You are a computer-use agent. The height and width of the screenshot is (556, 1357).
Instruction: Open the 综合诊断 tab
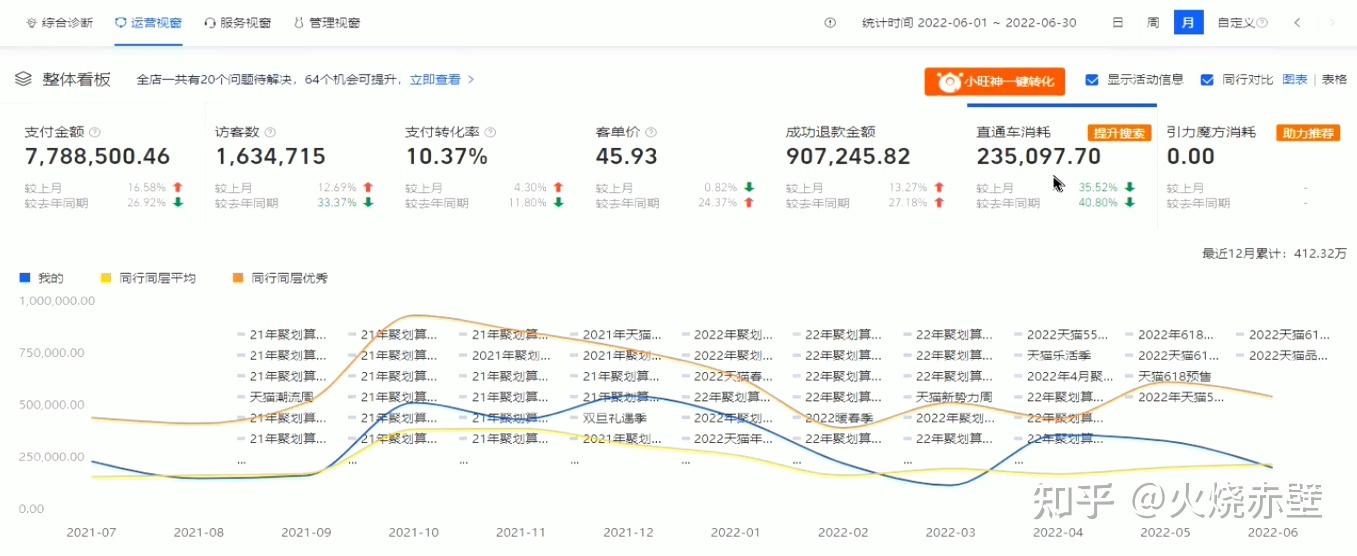click(x=58, y=22)
